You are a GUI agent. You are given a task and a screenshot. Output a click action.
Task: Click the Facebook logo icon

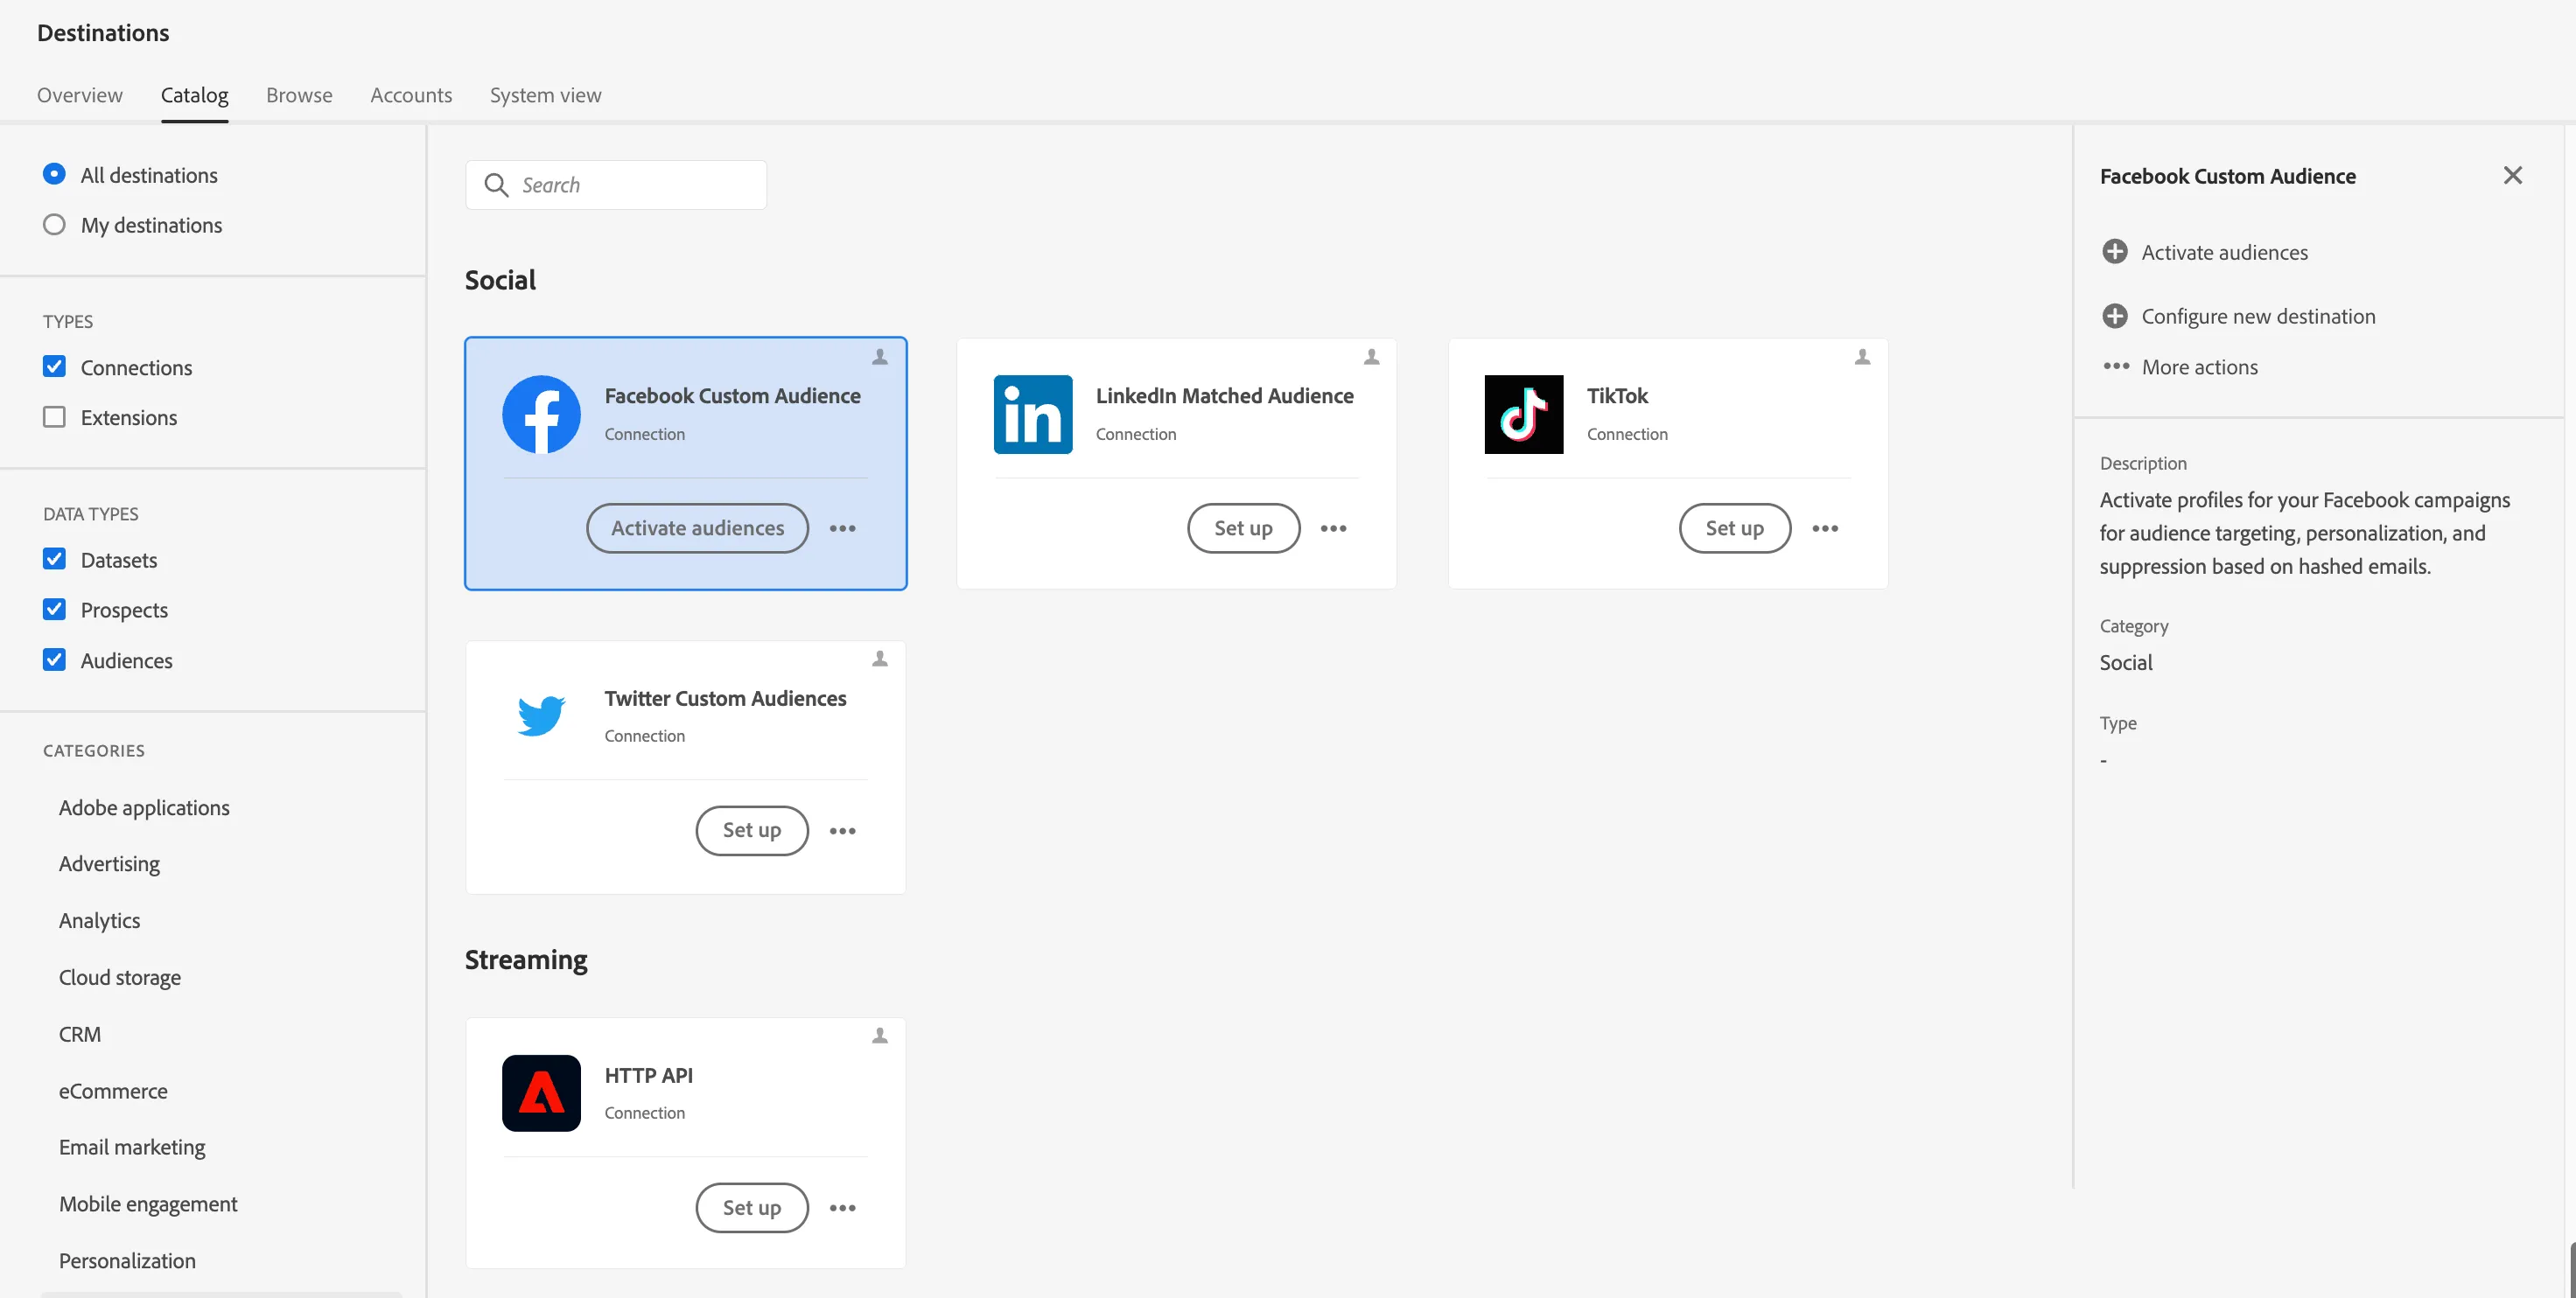(x=541, y=414)
